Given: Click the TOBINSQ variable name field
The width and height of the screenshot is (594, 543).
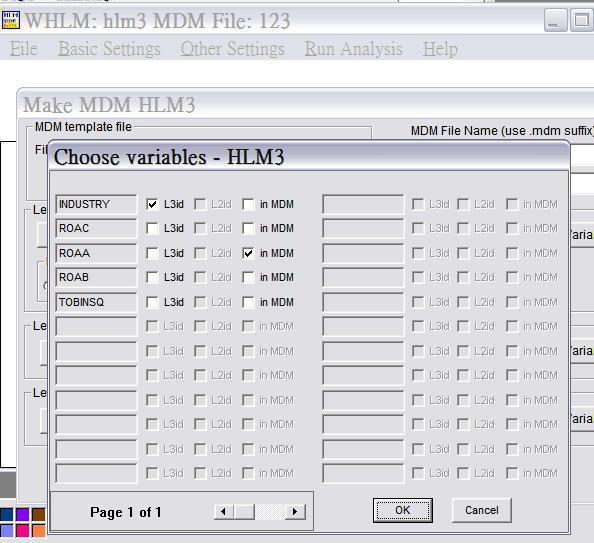Looking at the screenshot, I should 96,302.
